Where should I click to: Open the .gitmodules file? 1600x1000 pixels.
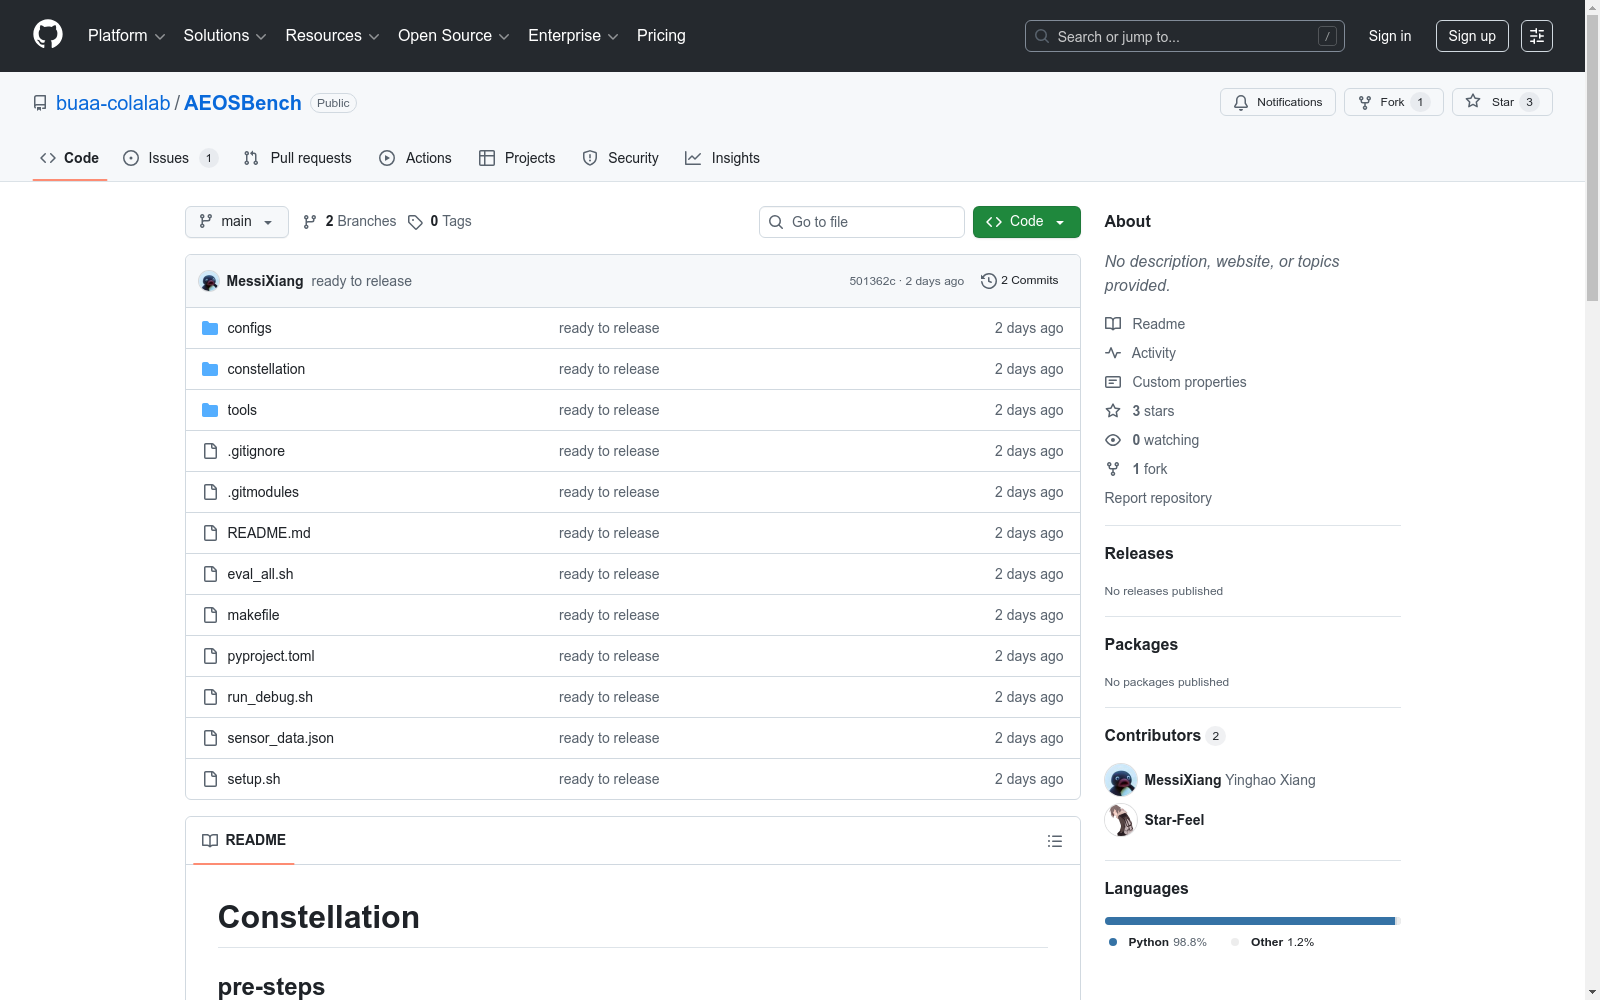263,492
